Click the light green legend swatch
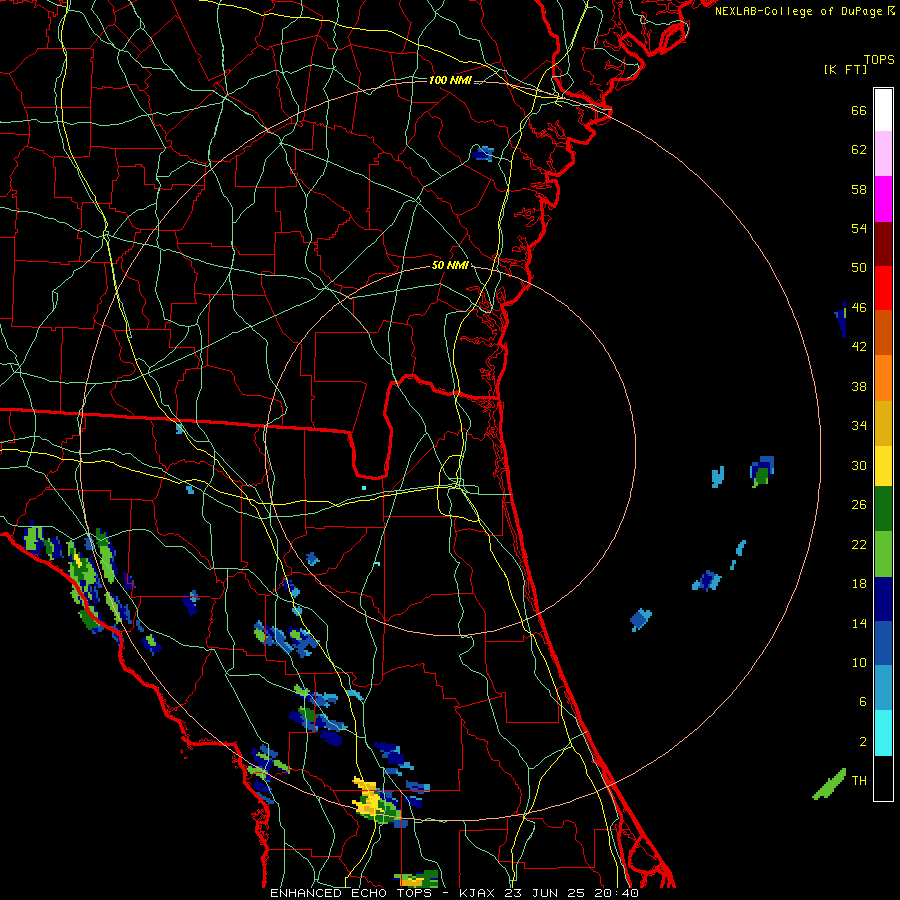900x900 pixels. [883, 554]
